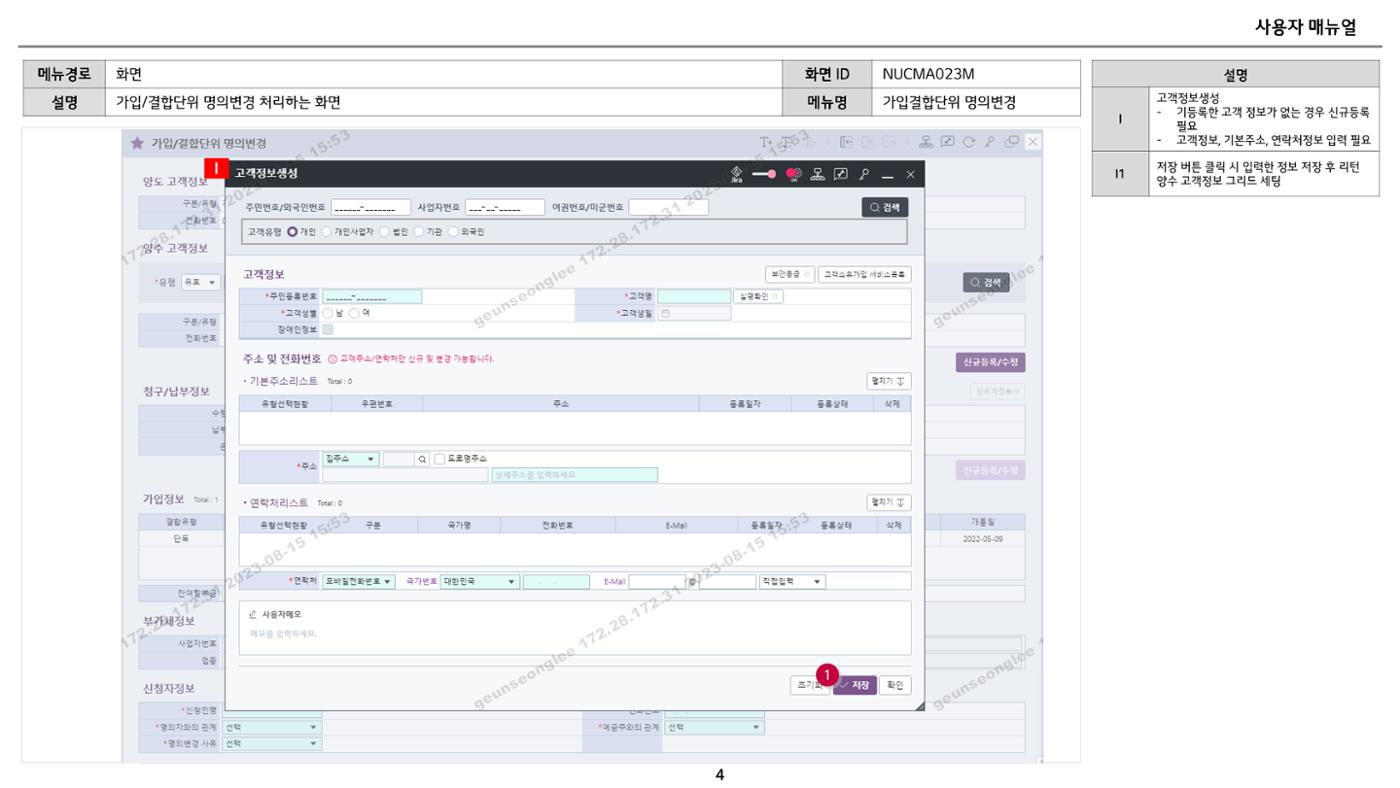
Task: Expand 기본주소리스트 with 펼치기 button
Action: (x=888, y=381)
